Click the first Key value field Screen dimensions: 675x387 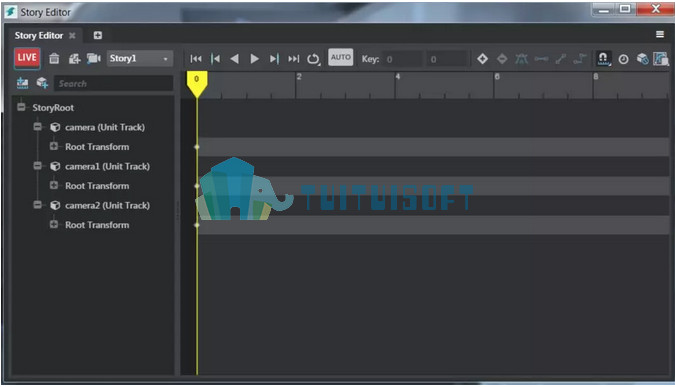pos(403,59)
